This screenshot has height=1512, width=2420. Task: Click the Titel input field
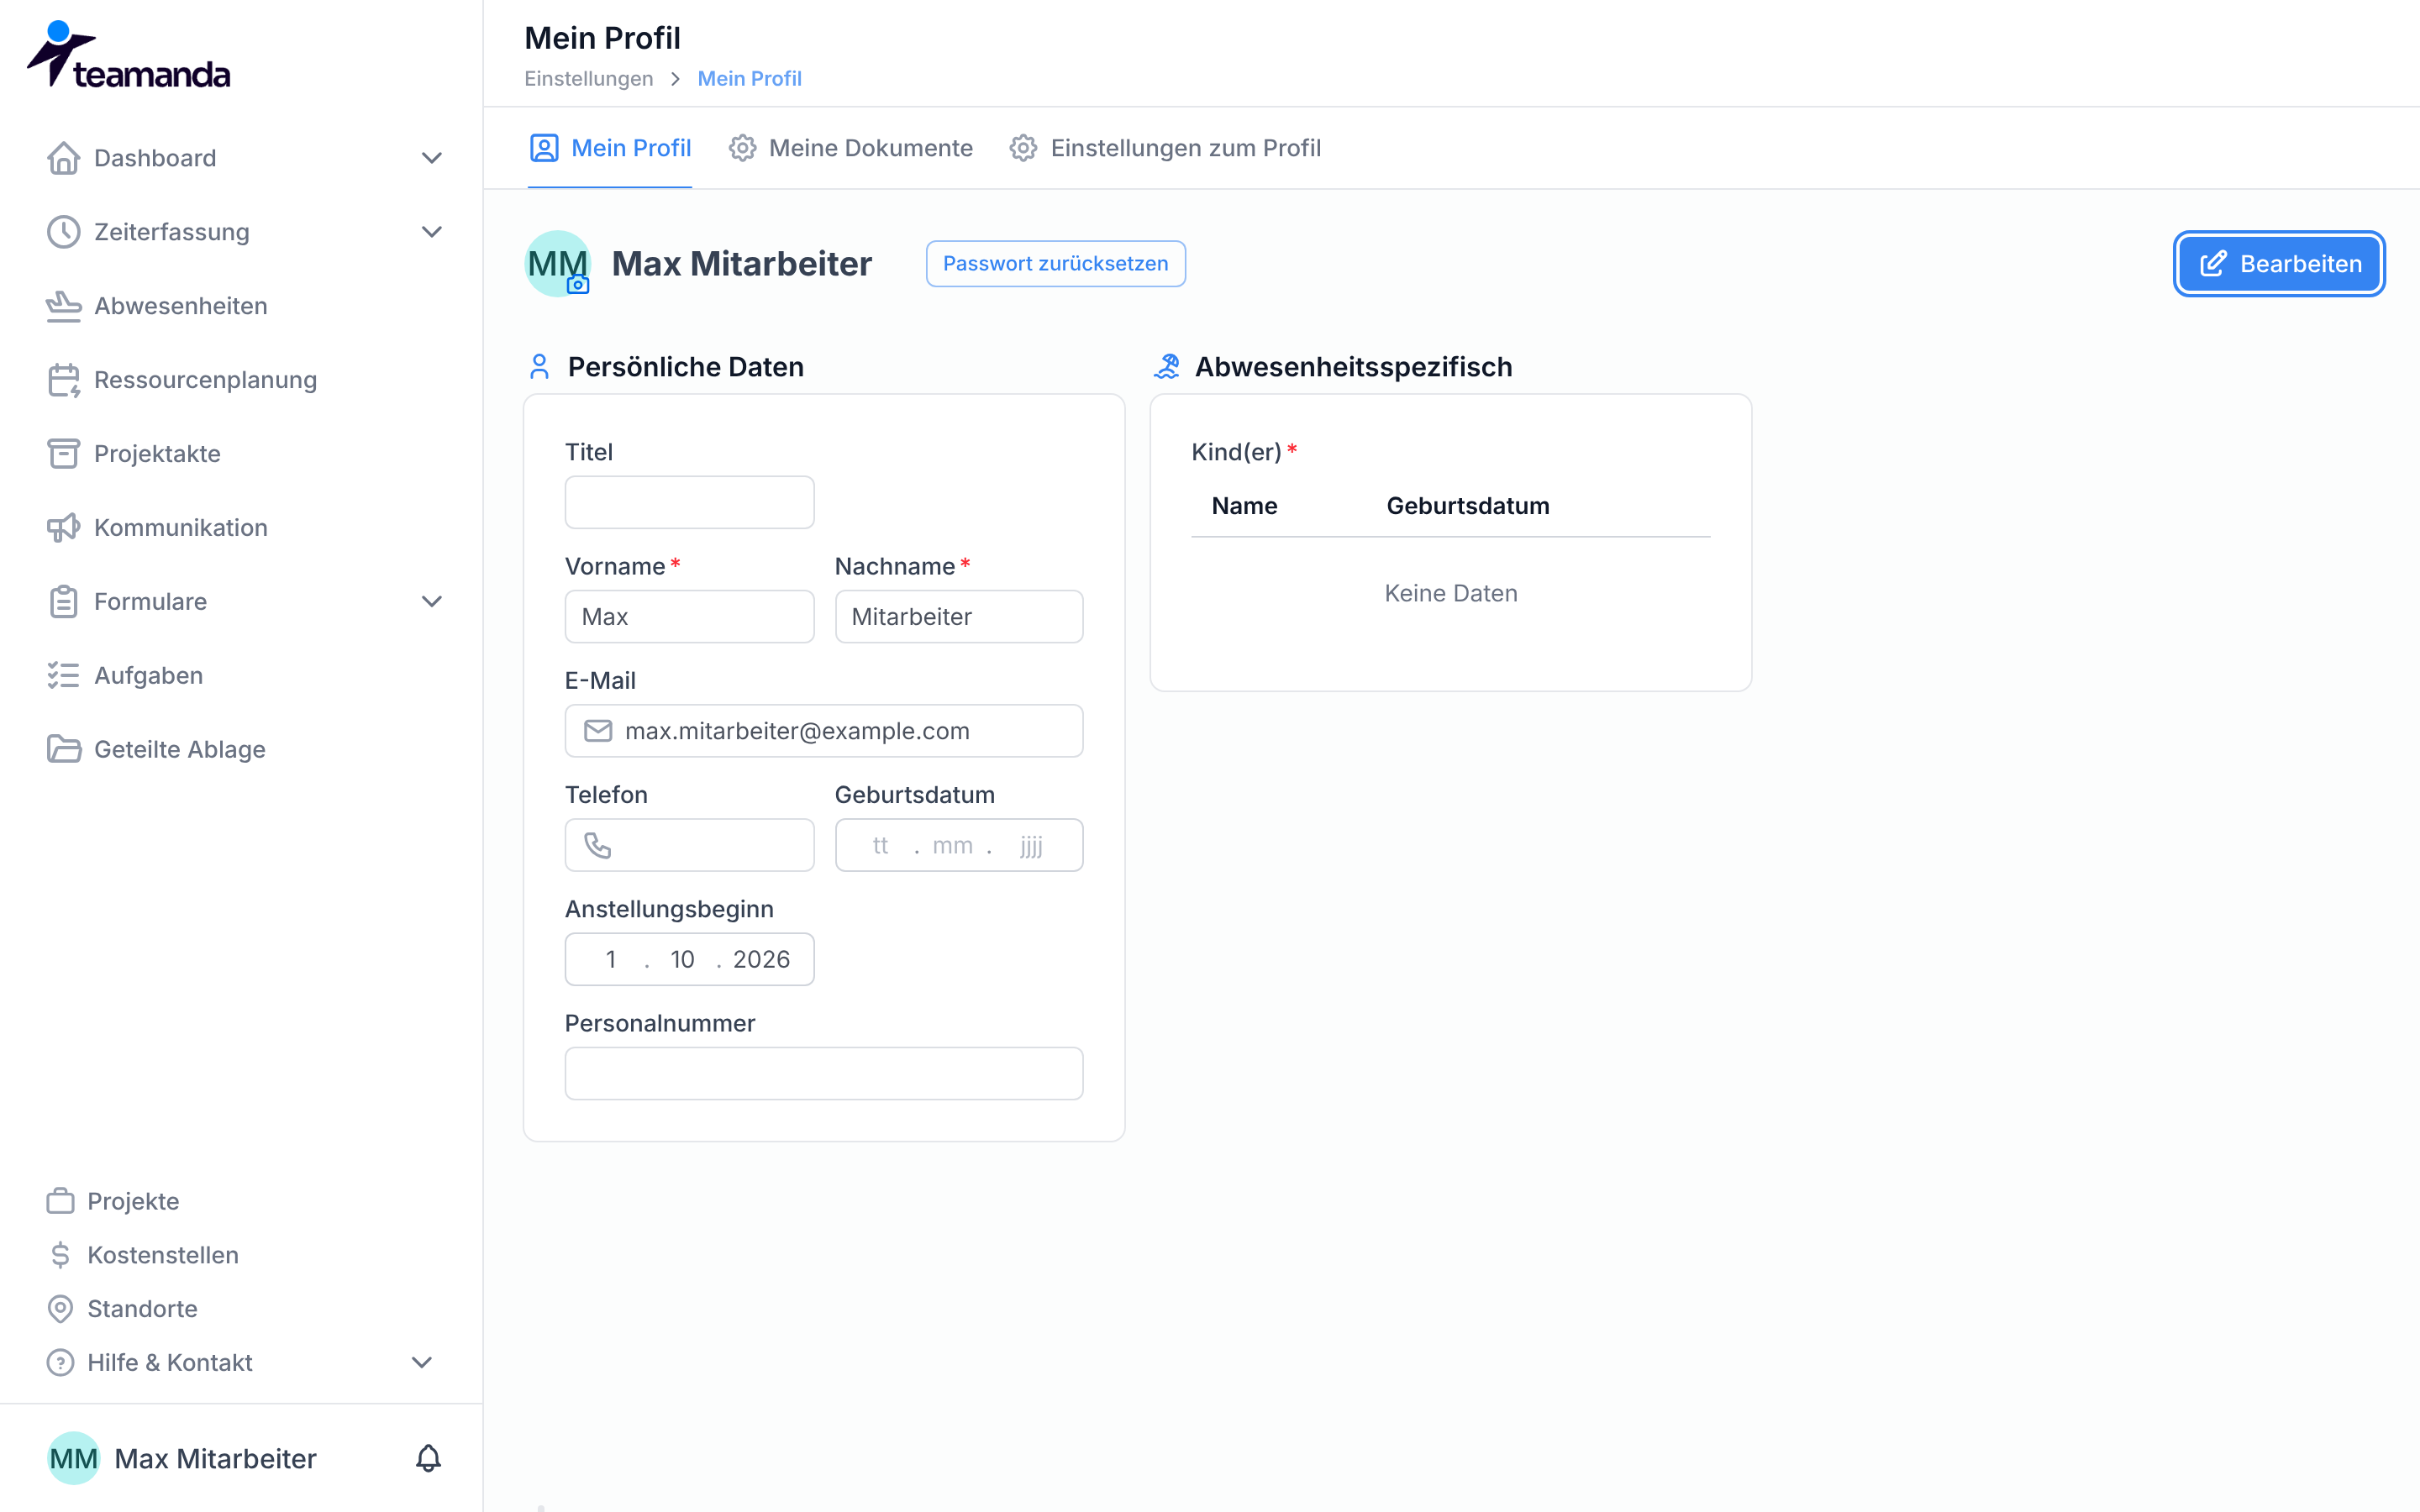click(x=689, y=502)
